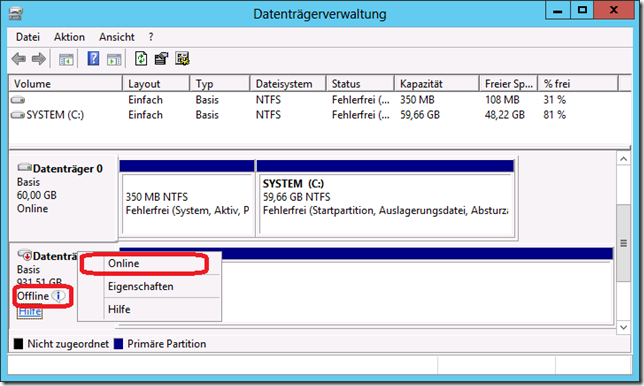Screen dimensions: 644x386
Task: Sort by the Status column header
Action: (x=360, y=84)
